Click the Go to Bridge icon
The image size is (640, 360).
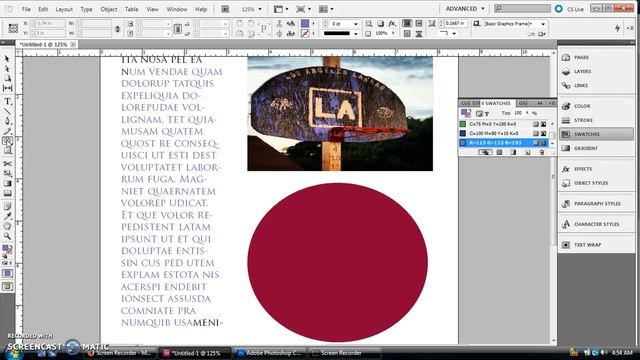point(225,9)
